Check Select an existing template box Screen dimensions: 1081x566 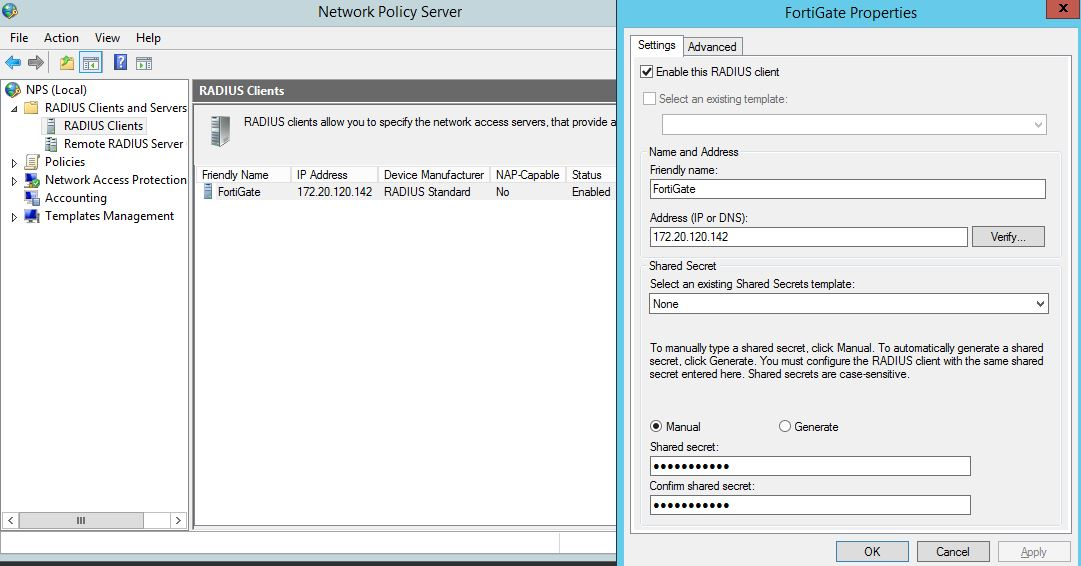pos(649,99)
